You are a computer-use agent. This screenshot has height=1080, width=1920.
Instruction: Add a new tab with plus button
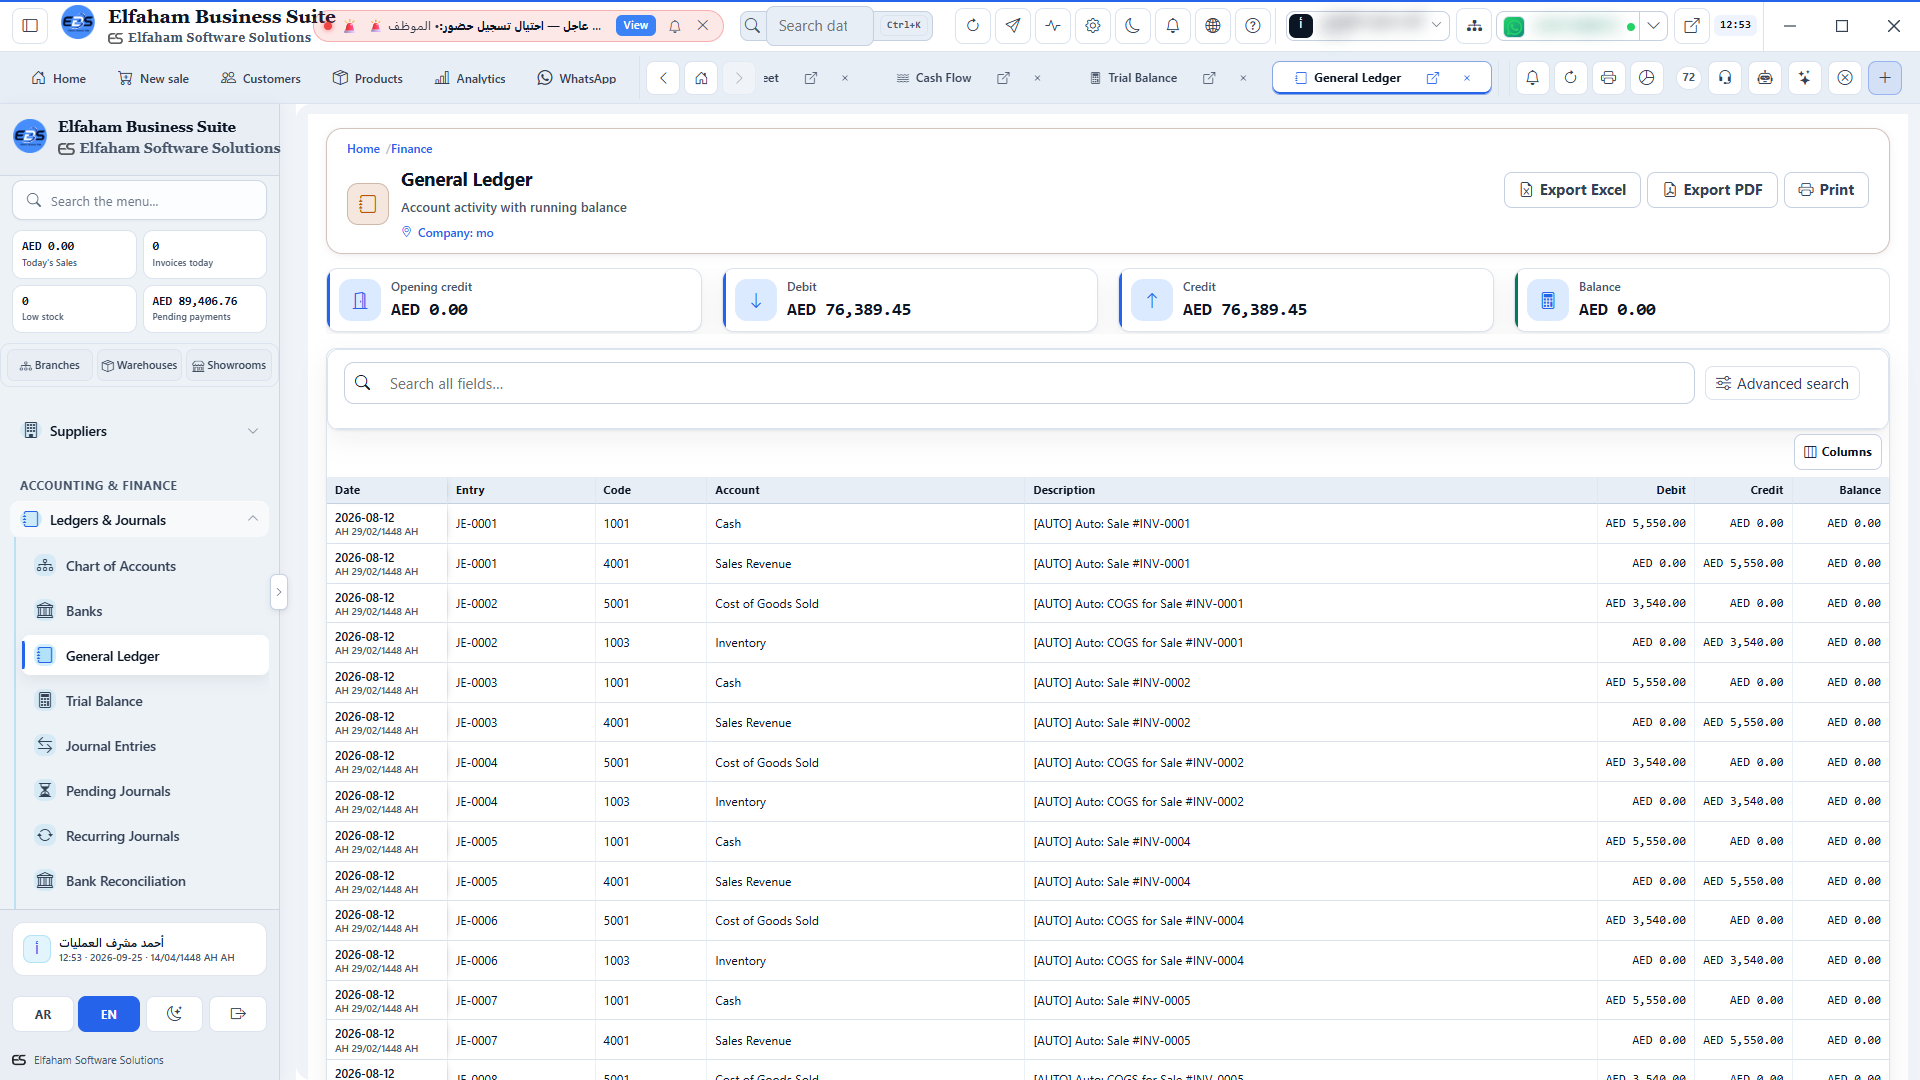(1884, 78)
